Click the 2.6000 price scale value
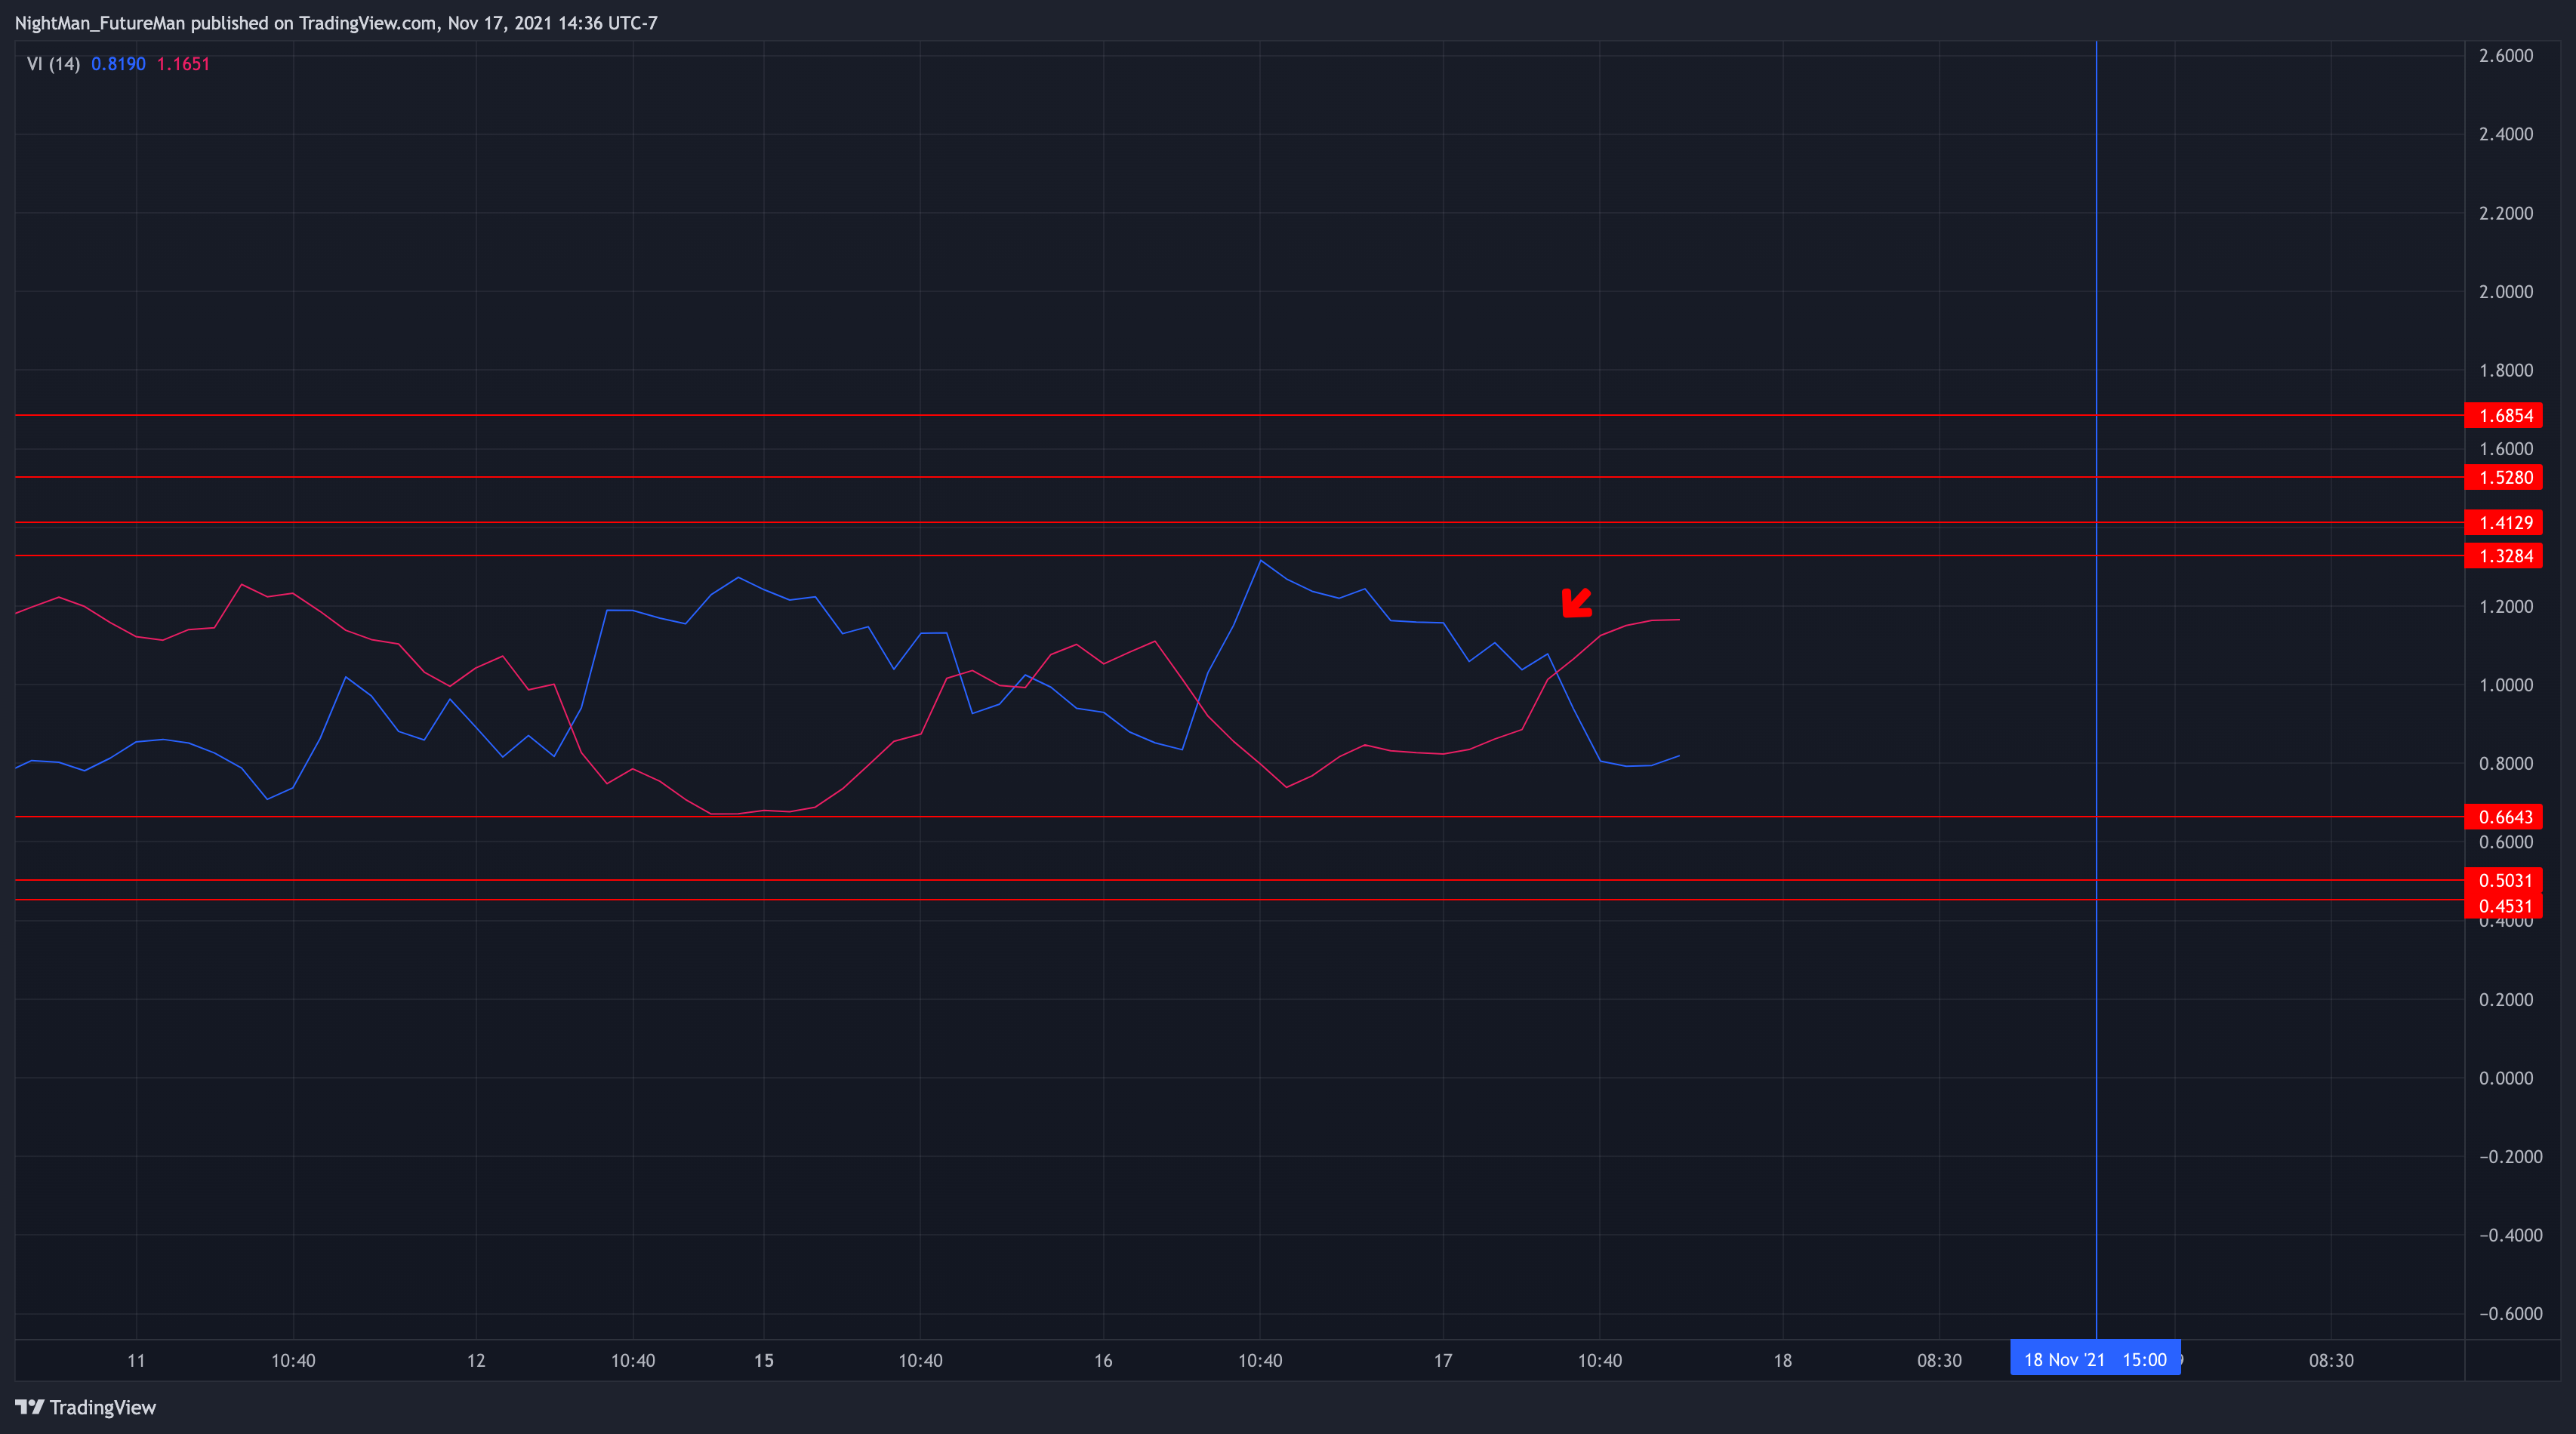This screenshot has width=2576, height=1434. [x=2506, y=55]
